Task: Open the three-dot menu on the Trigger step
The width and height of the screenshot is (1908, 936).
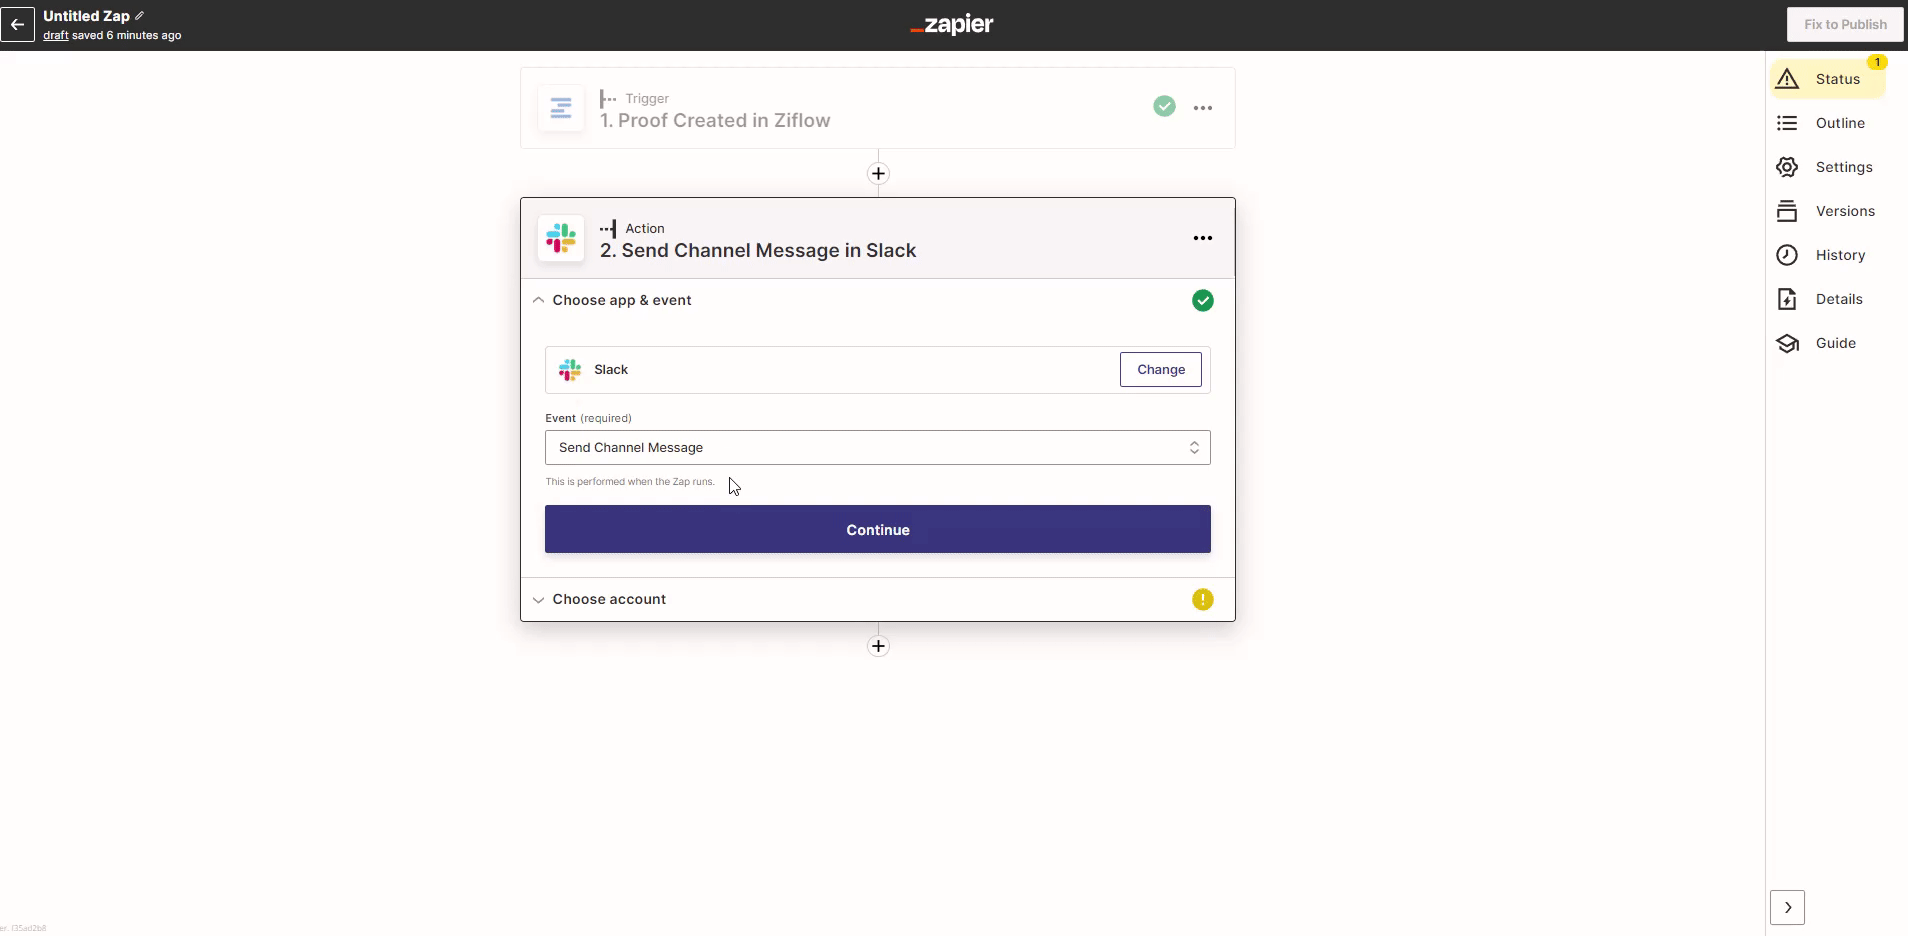Action: pyautogui.click(x=1202, y=108)
